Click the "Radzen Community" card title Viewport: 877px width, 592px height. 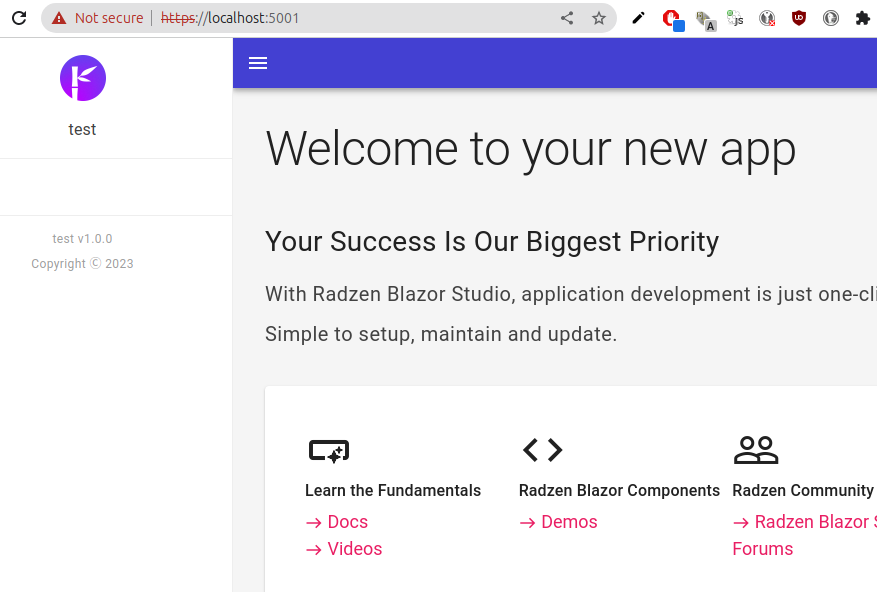(x=803, y=491)
